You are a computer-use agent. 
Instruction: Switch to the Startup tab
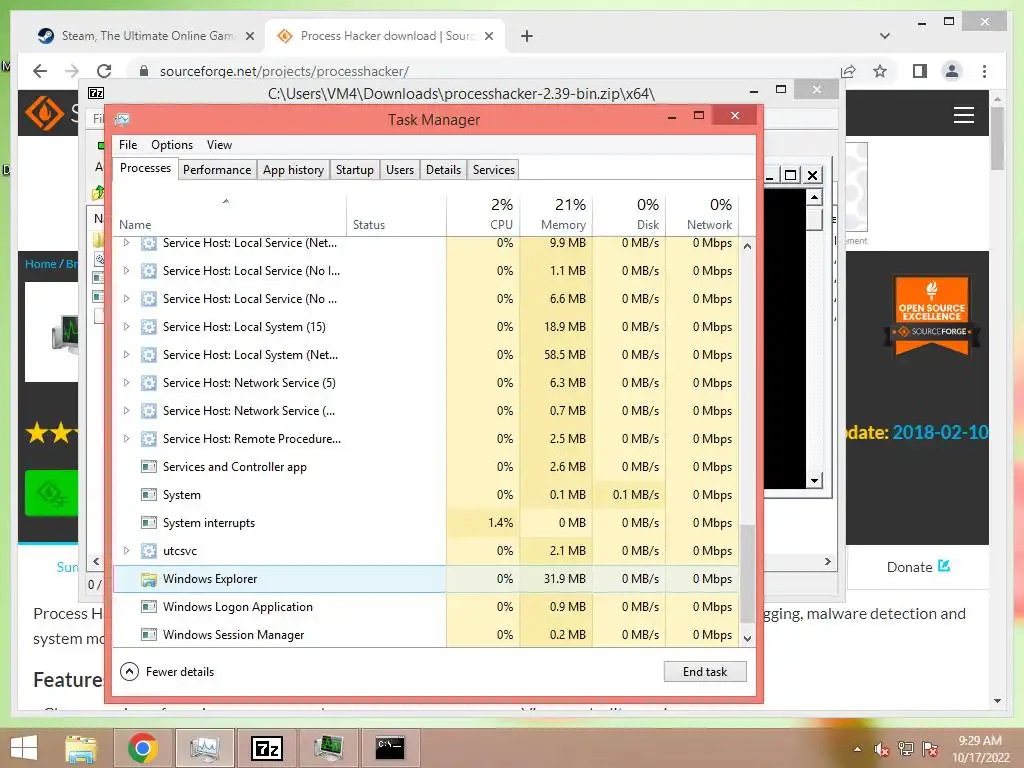pos(355,170)
